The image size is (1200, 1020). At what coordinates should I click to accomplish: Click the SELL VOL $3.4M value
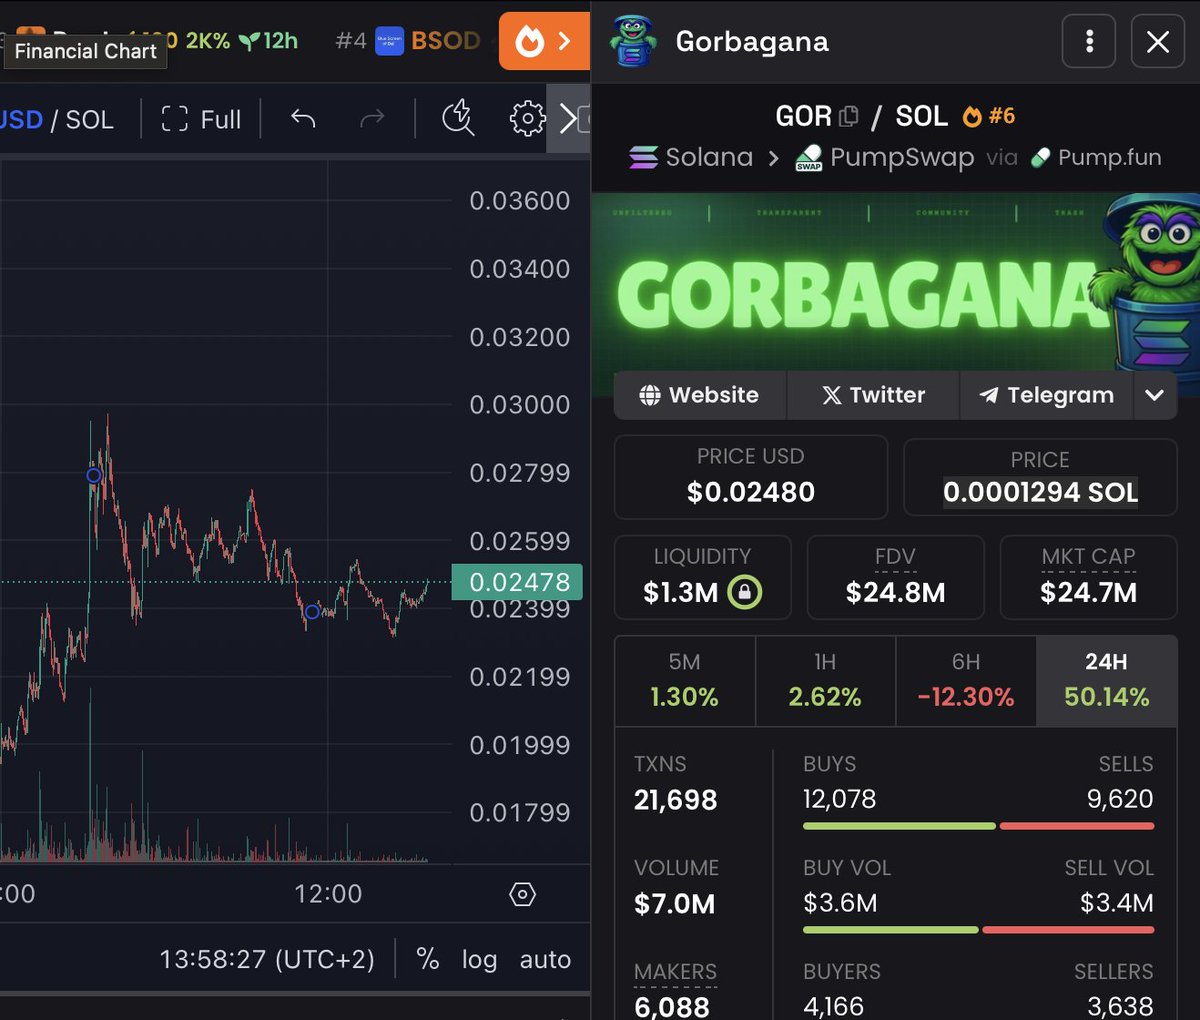point(1116,903)
